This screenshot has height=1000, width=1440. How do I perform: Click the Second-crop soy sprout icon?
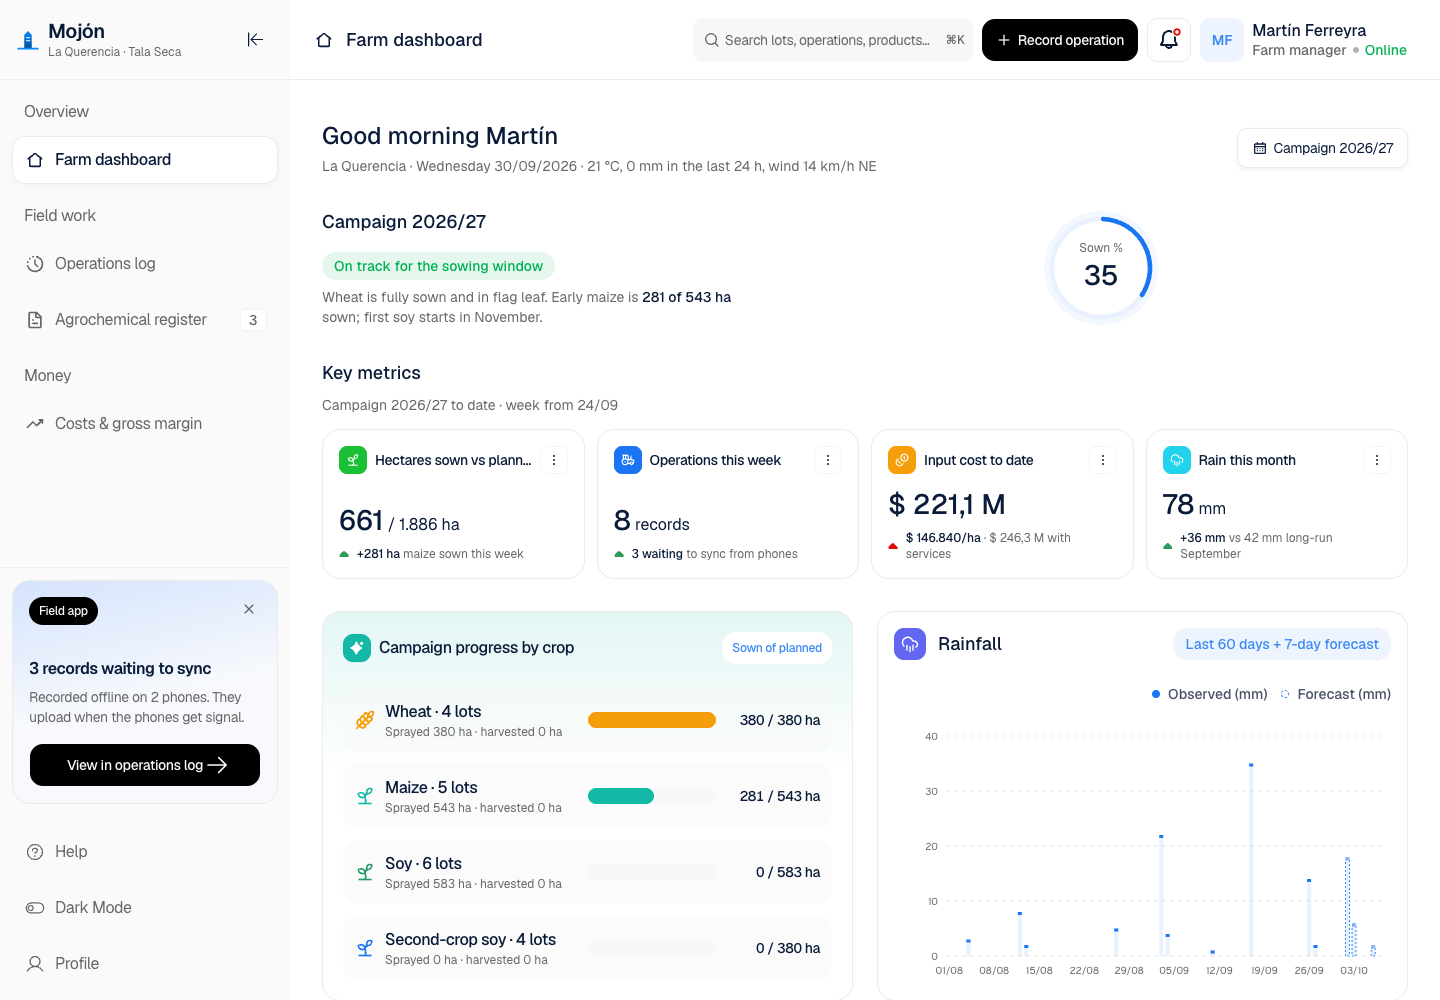pyautogui.click(x=365, y=948)
